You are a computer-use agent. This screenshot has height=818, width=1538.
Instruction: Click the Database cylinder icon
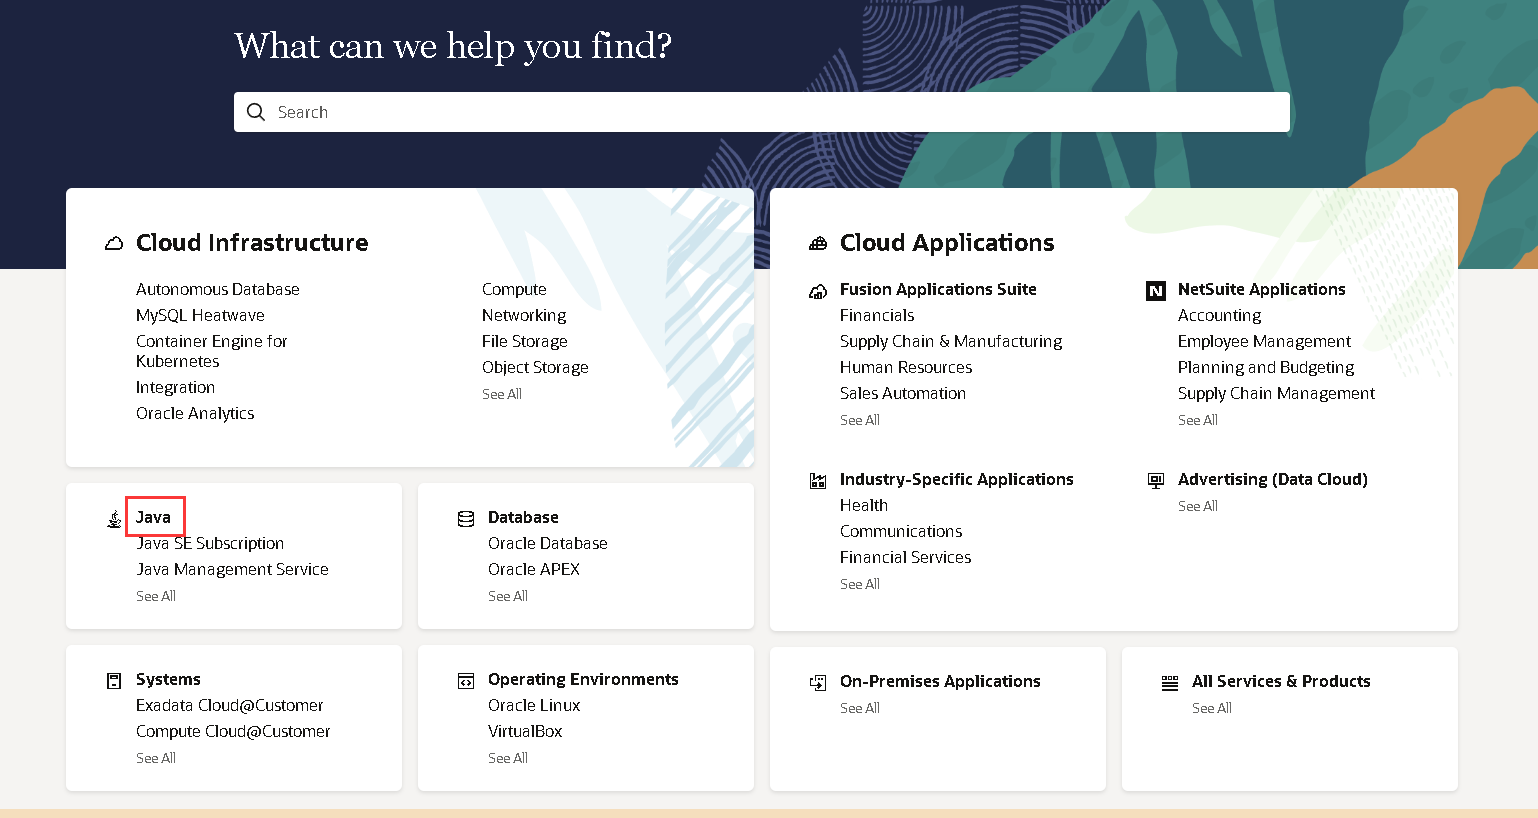466,518
